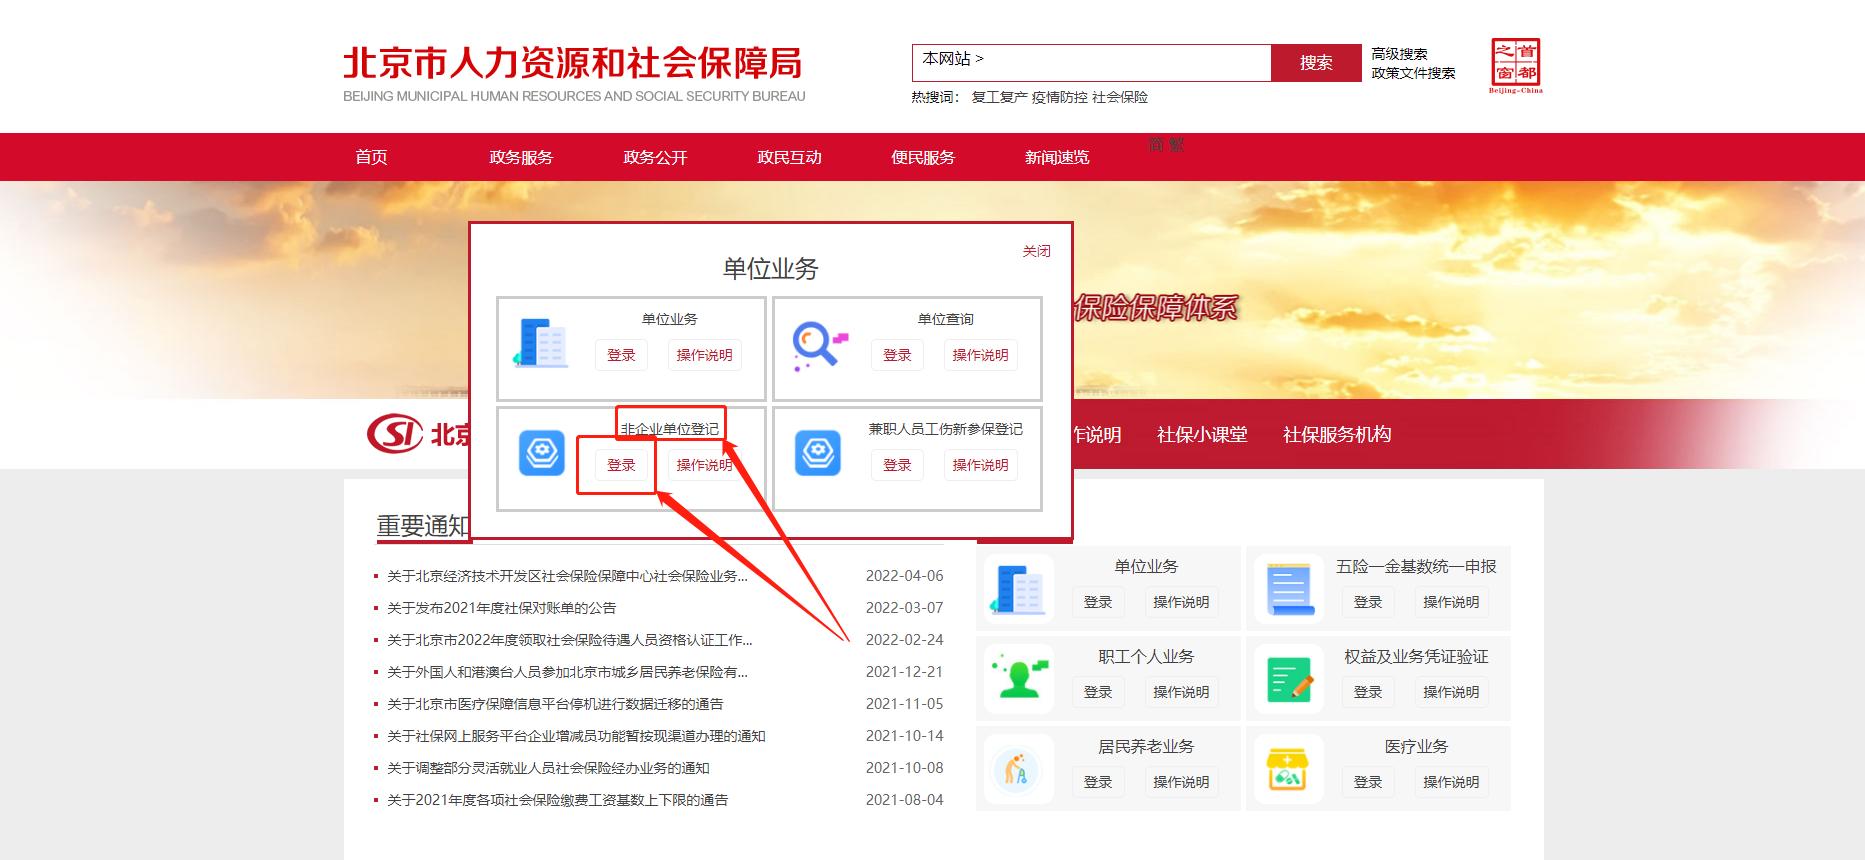This screenshot has width=1865, height=860.
Task: Open 操作说明 under 非企业单位登记
Action: tap(704, 465)
